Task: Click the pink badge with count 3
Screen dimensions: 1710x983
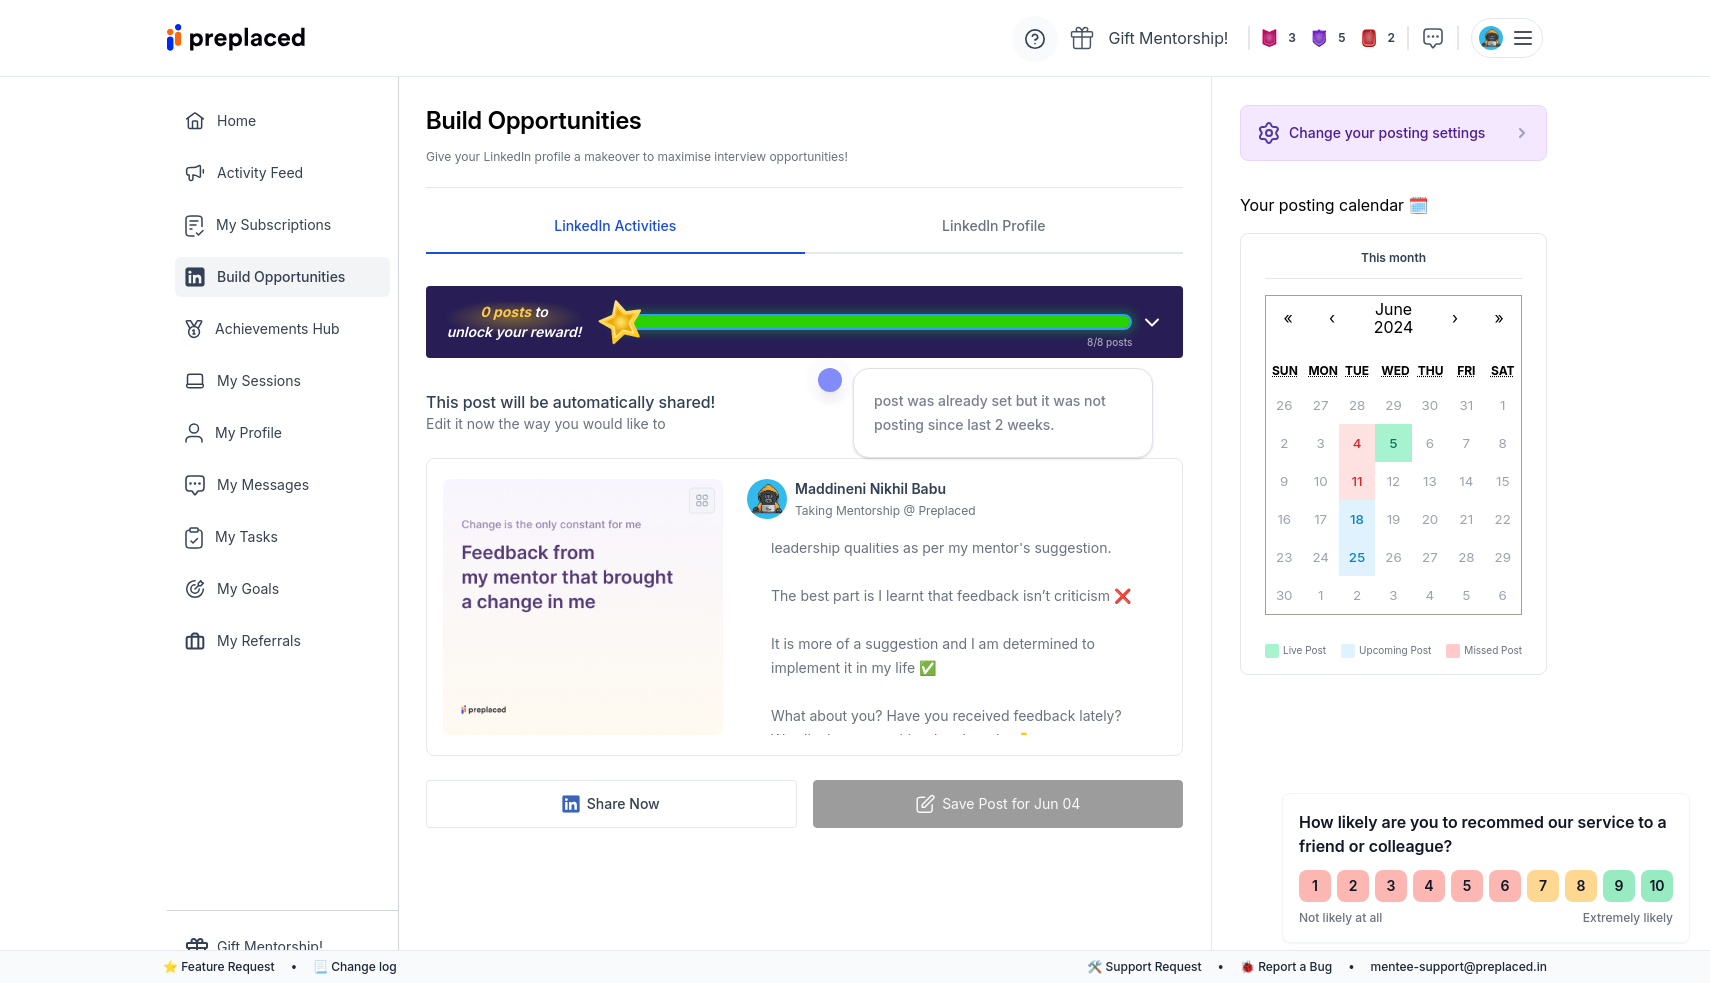Action: tap(1270, 38)
